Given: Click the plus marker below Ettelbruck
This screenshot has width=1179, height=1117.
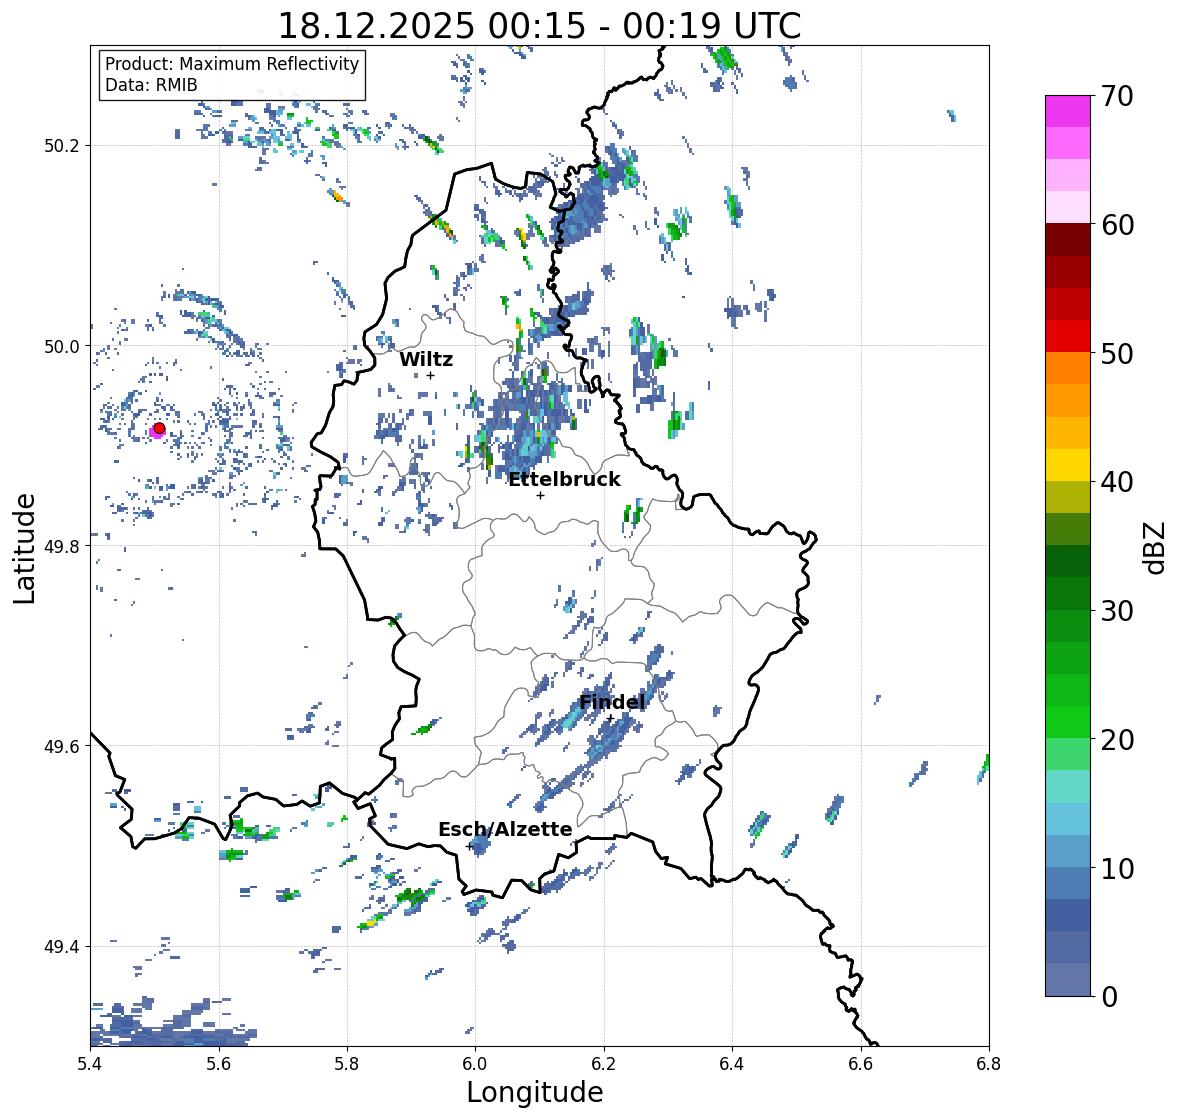Looking at the screenshot, I should pyautogui.click(x=540, y=495).
